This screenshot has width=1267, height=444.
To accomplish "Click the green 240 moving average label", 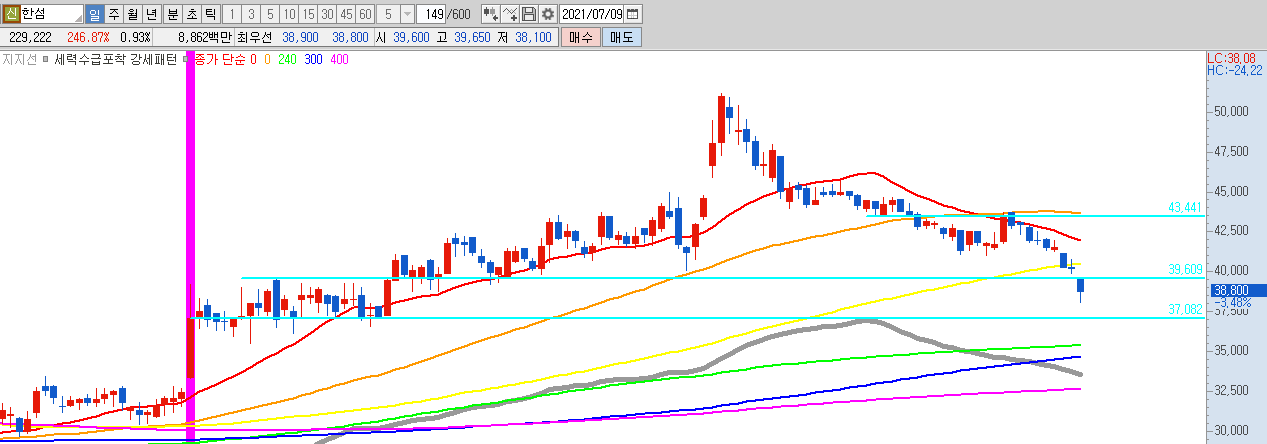I will [287, 60].
